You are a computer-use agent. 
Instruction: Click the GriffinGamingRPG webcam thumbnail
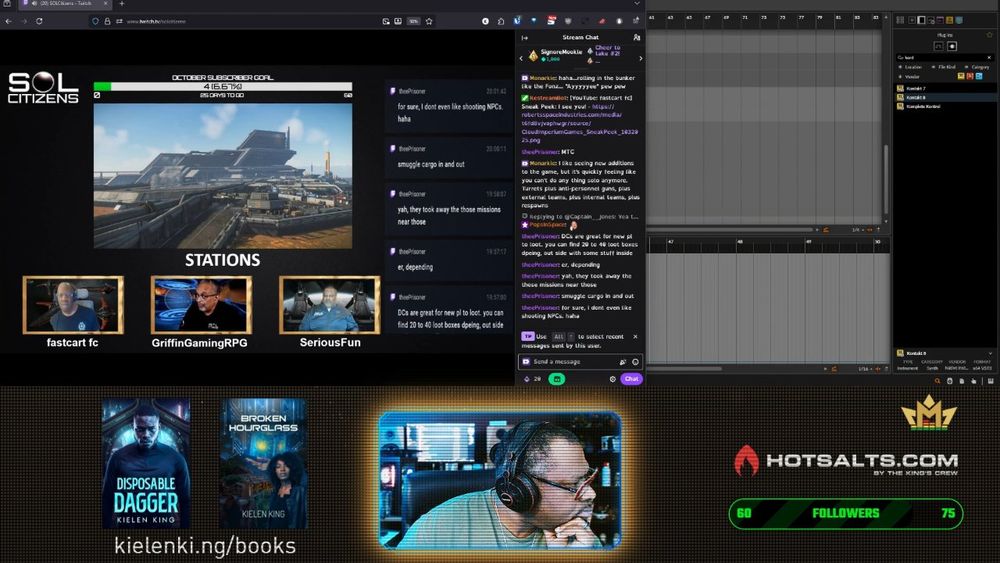(x=202, y=305)
